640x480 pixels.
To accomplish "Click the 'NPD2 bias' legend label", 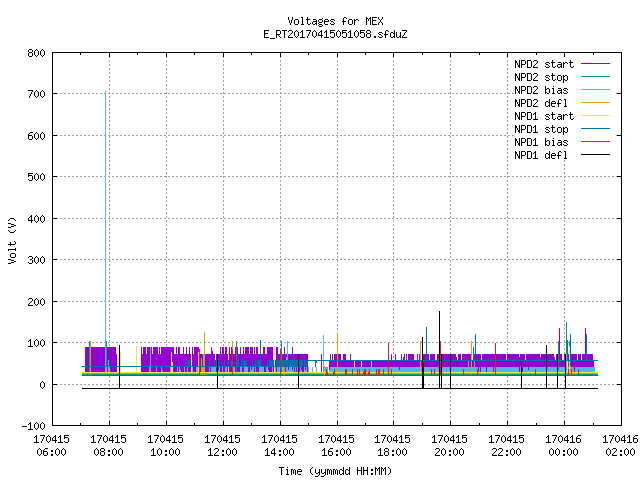I will tap(541, 90).
